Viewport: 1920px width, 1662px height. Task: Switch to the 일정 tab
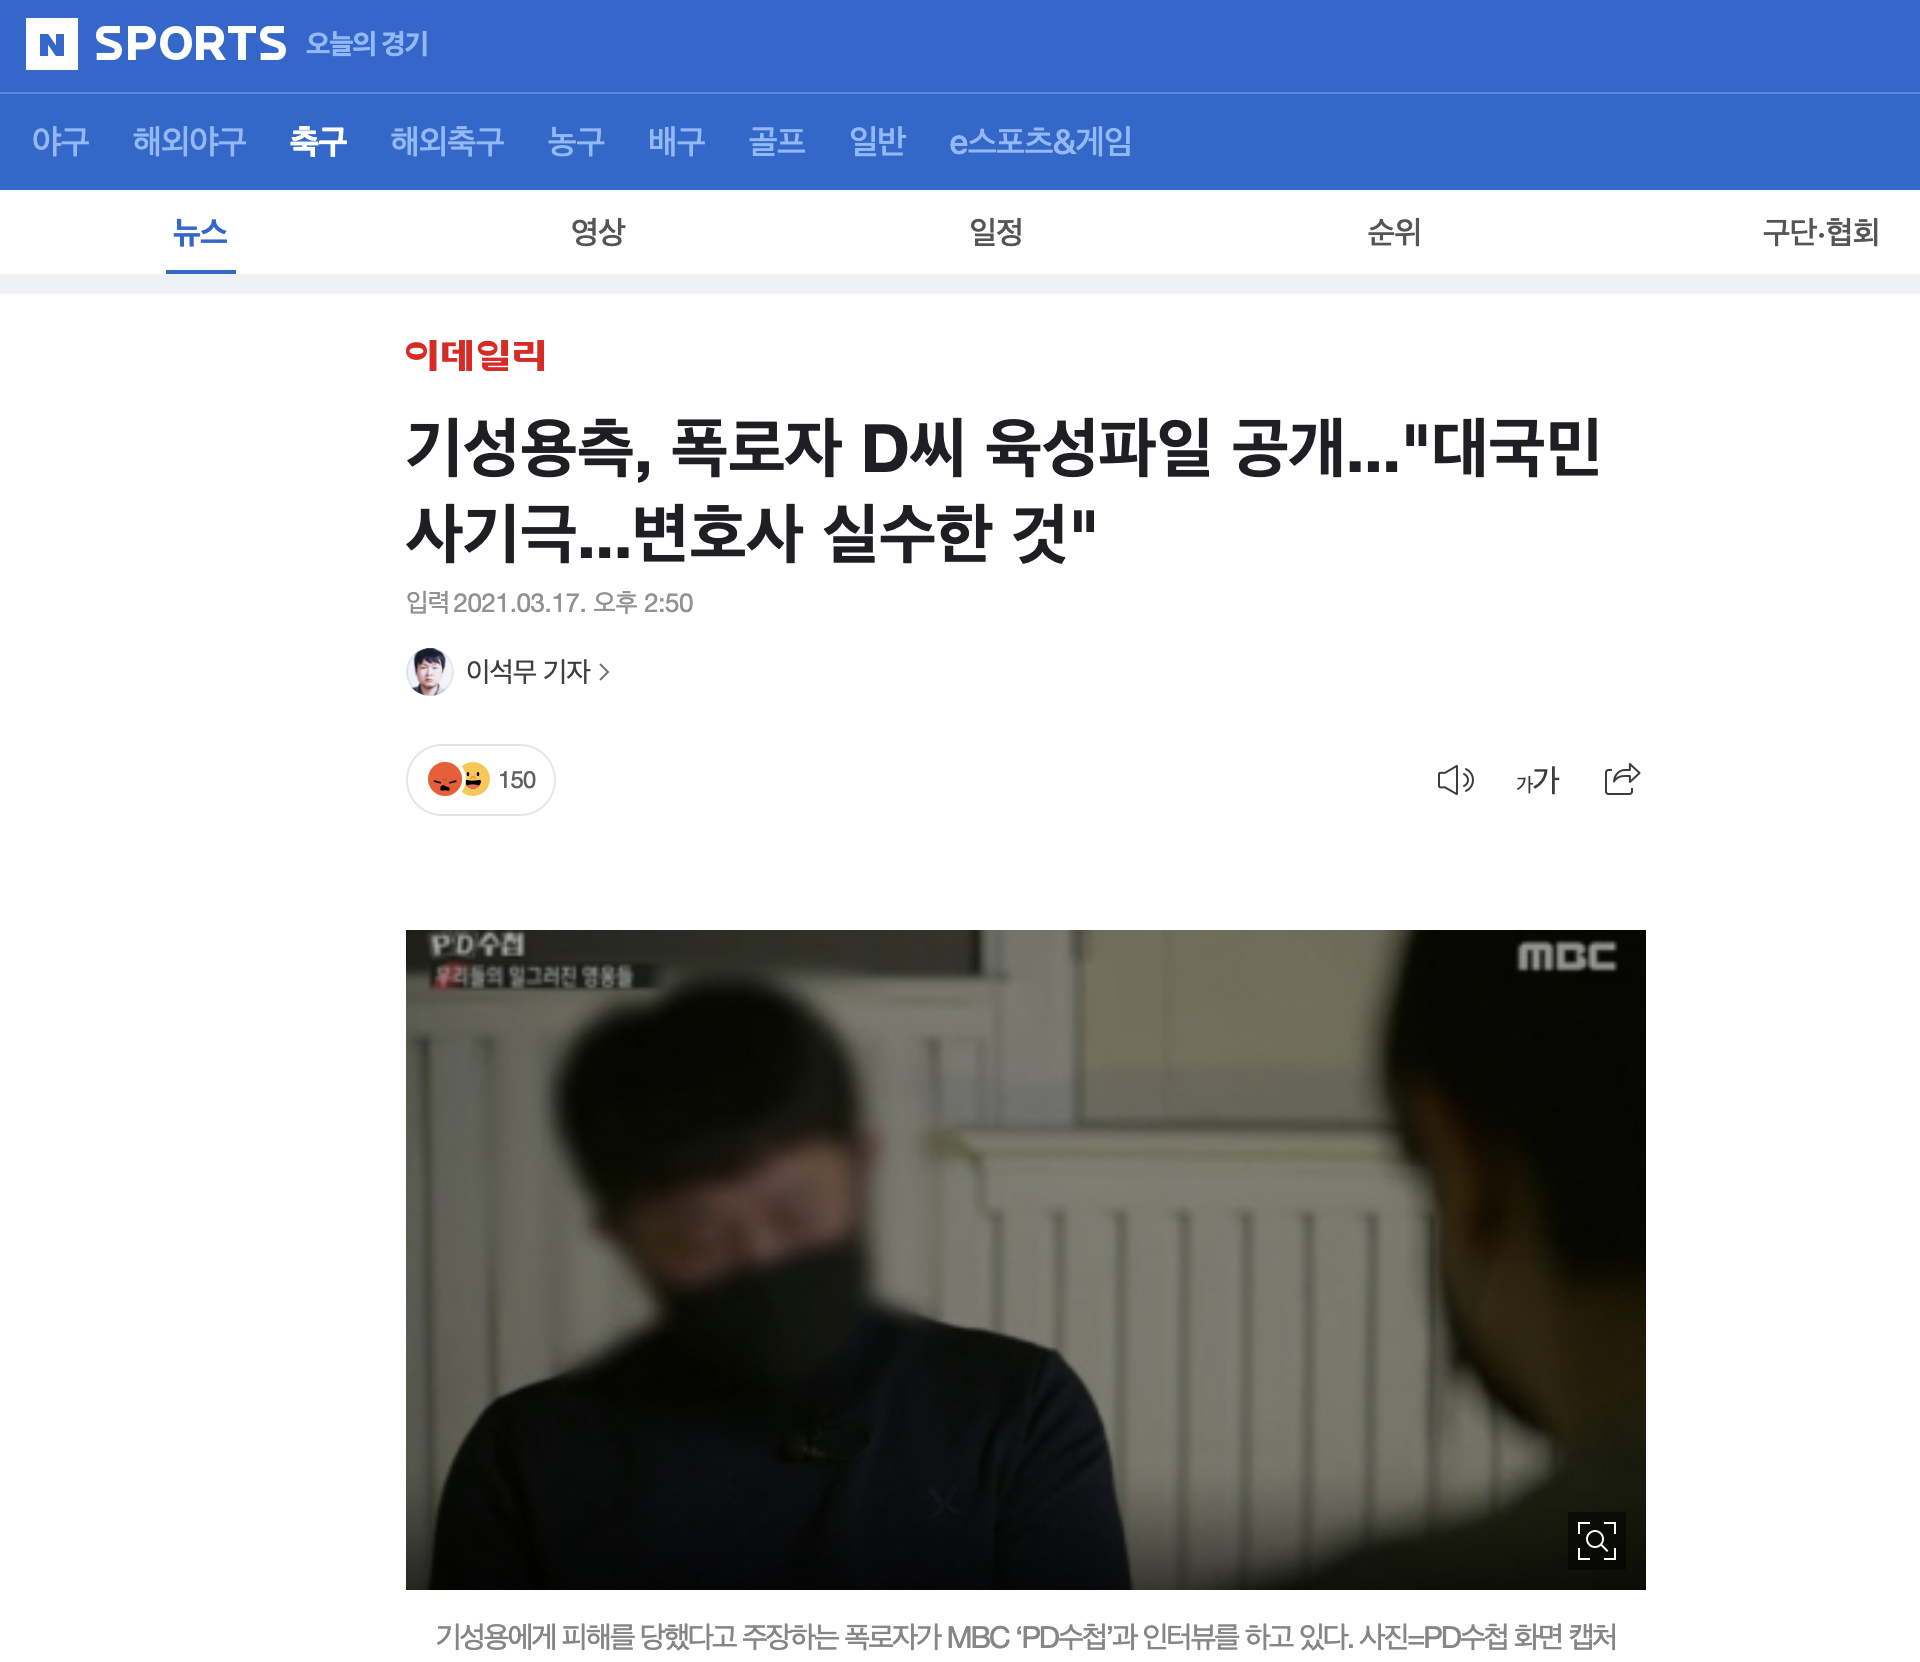(x=996, y=232)
